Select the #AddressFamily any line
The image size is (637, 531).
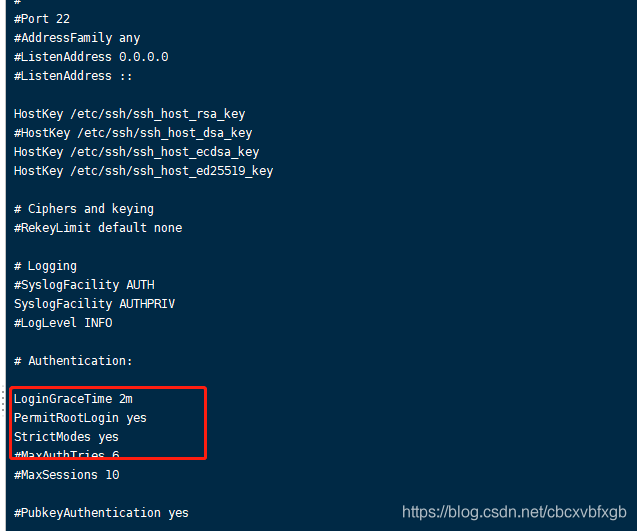(77, 38)
